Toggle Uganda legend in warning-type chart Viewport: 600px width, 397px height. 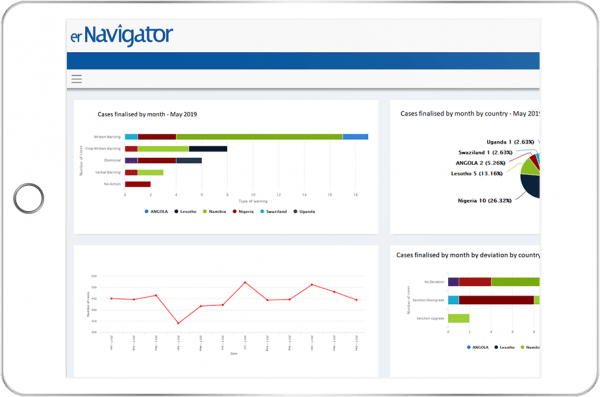304,211
